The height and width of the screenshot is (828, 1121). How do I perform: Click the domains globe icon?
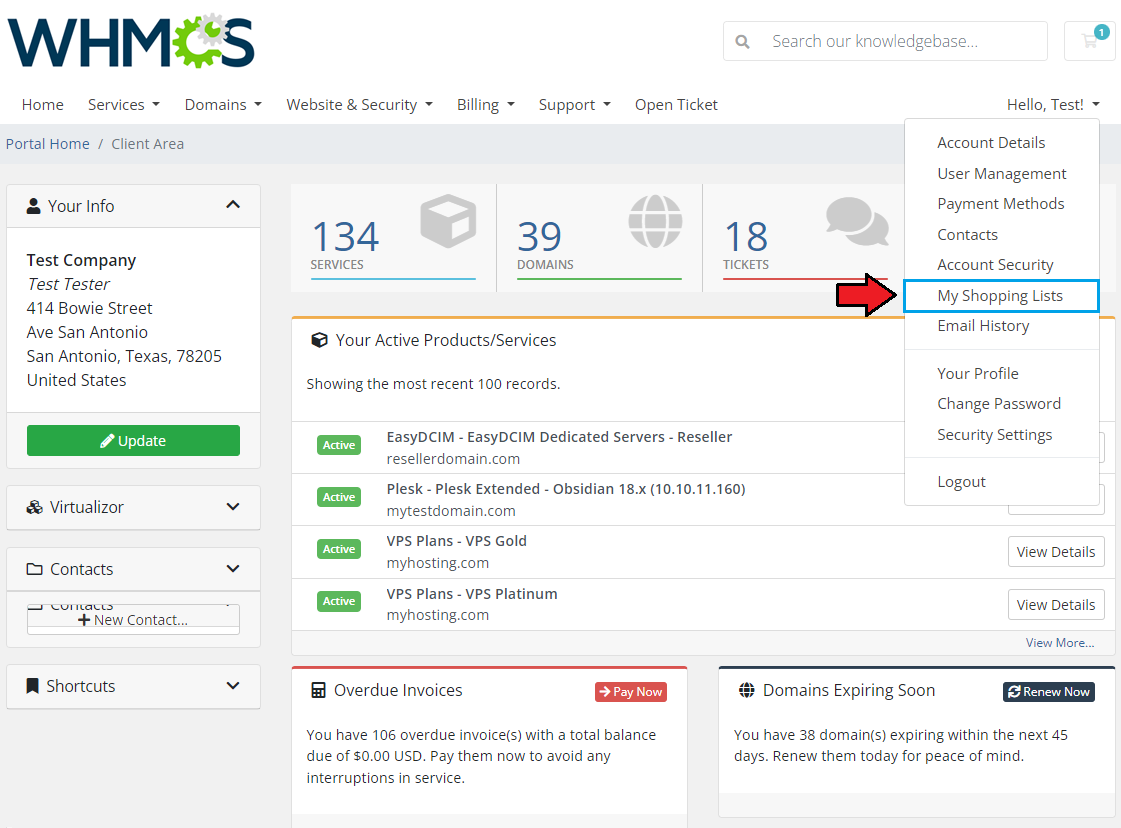point(655,221)
